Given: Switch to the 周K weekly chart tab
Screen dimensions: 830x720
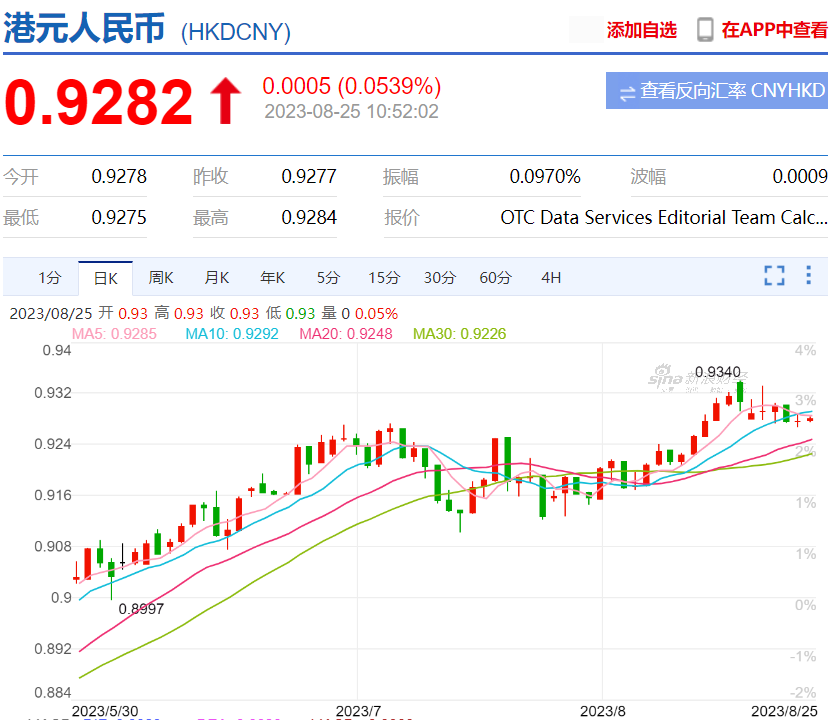Looking at the screenshot, I should (161, 277).
